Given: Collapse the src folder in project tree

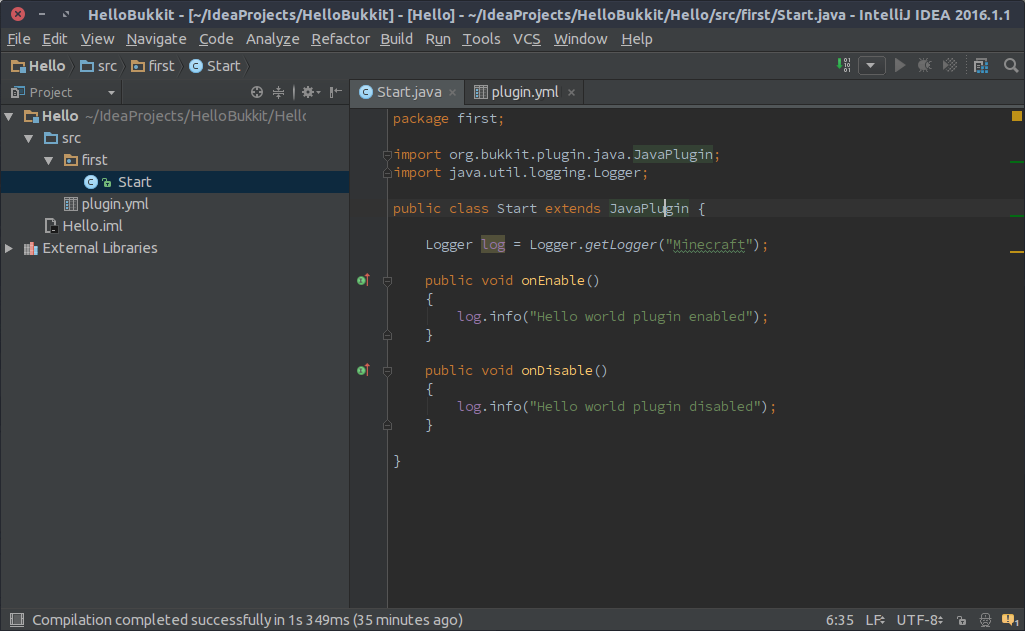Looking at the screenshot, I should coord(29,138).
